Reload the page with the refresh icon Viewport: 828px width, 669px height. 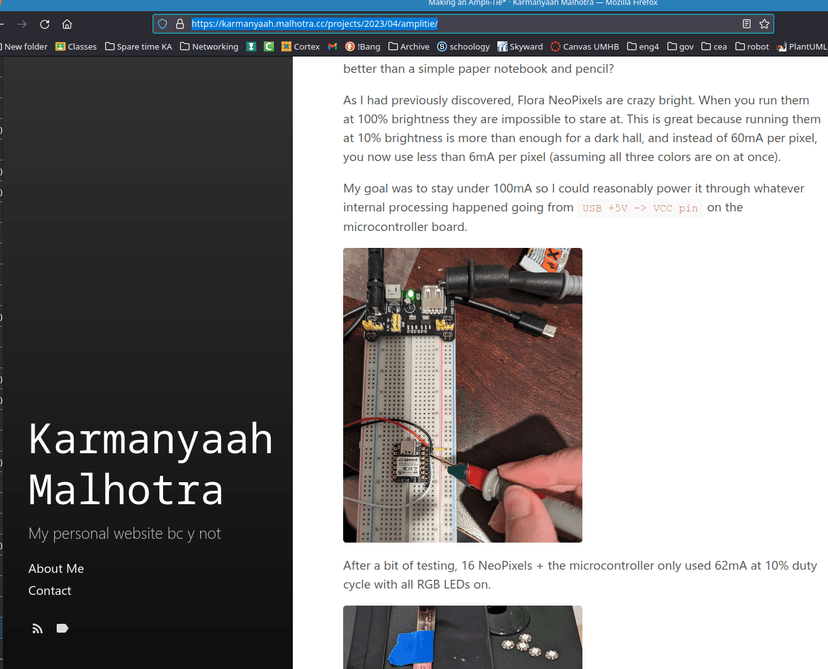click(45, 24)
